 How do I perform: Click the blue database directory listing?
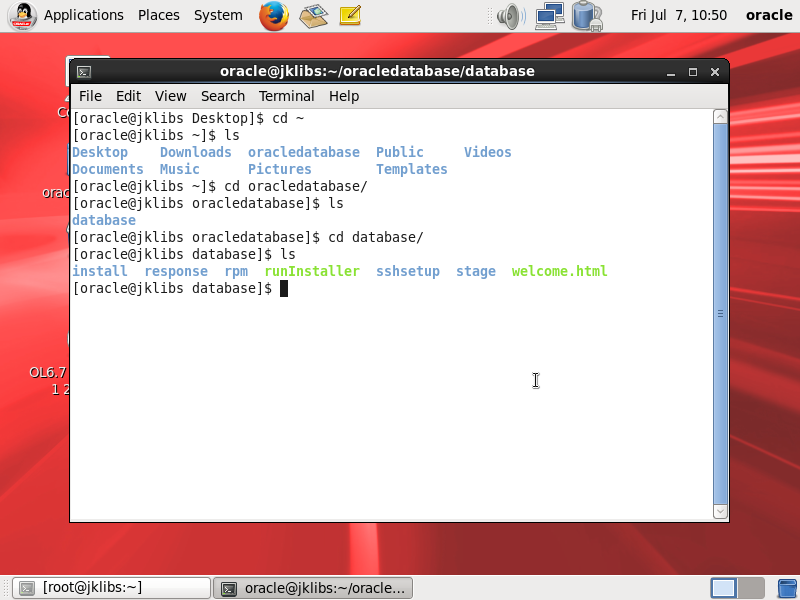[104, 220]
